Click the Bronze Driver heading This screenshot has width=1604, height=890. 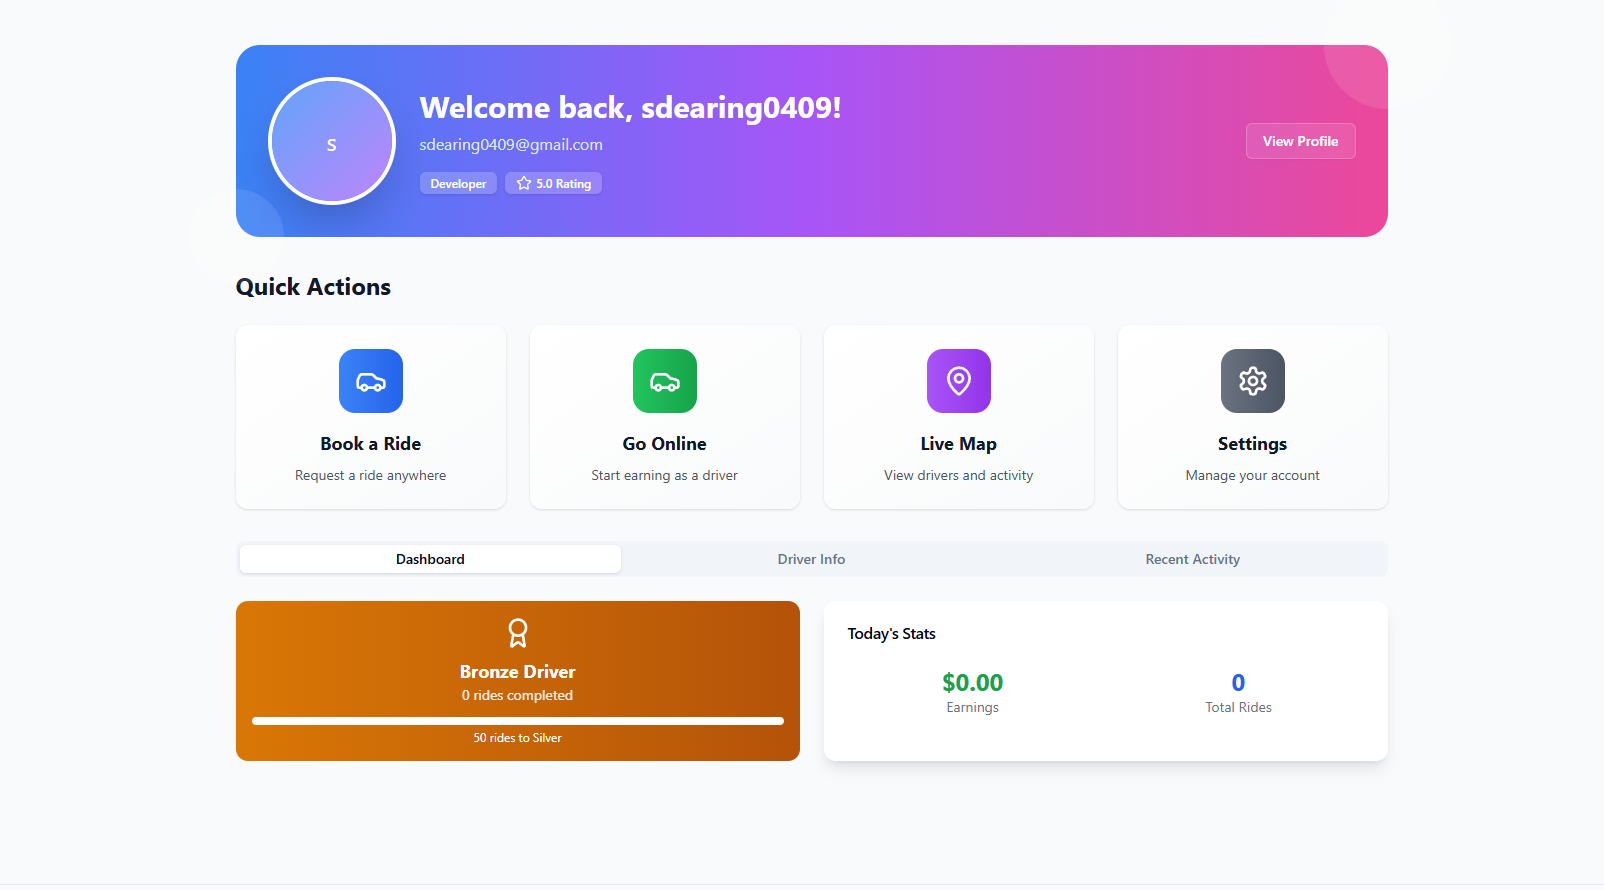518,672
